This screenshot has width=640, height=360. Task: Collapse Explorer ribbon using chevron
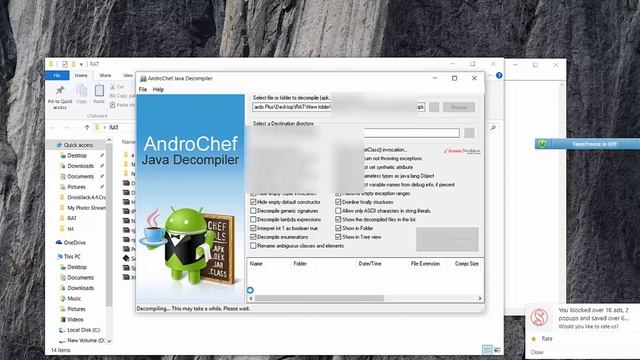click(x=490, y=76)
